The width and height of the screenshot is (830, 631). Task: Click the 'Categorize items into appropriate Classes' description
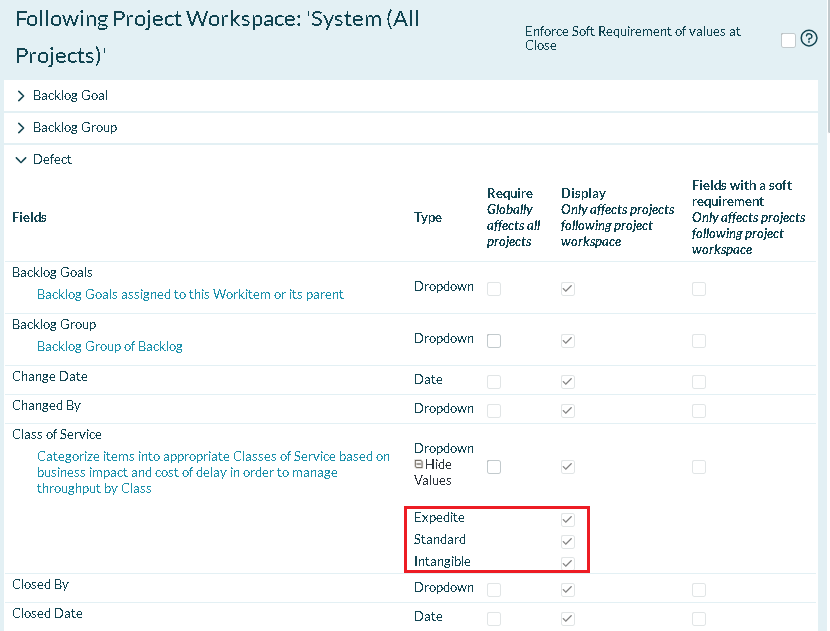(x=213, y=472)
